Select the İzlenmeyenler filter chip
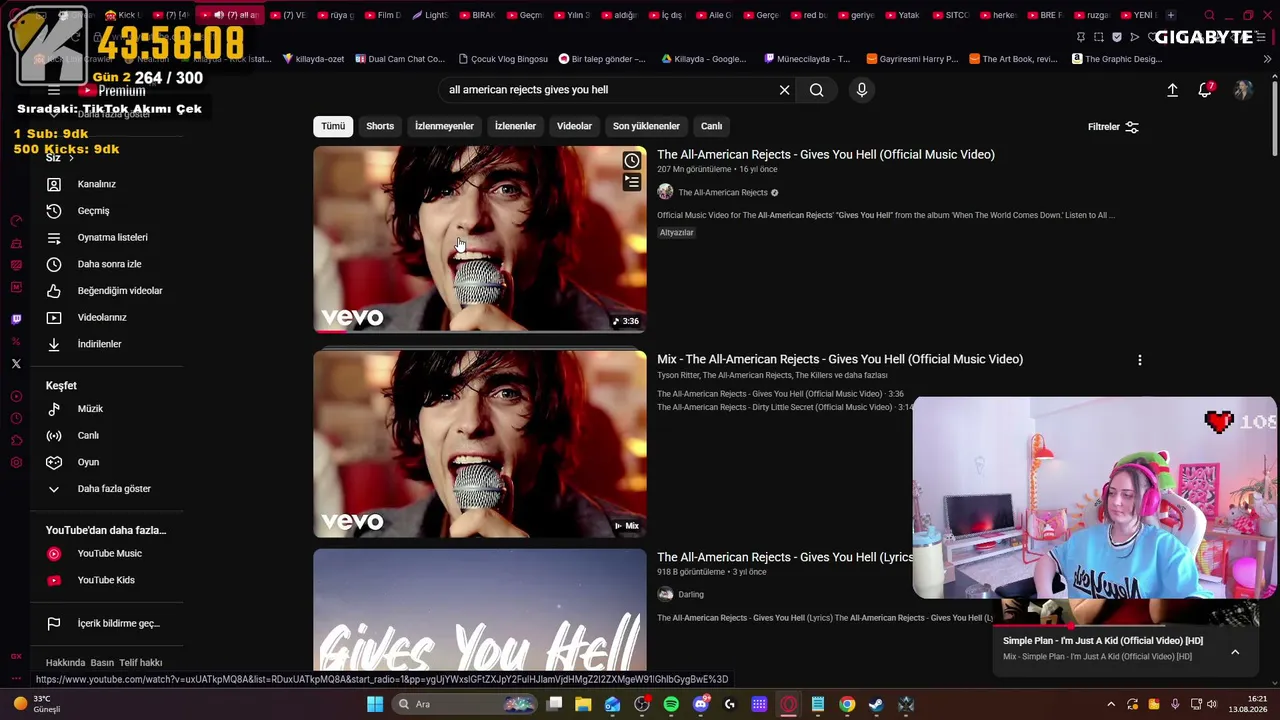The image size is (1280, 720). (444, 126)
